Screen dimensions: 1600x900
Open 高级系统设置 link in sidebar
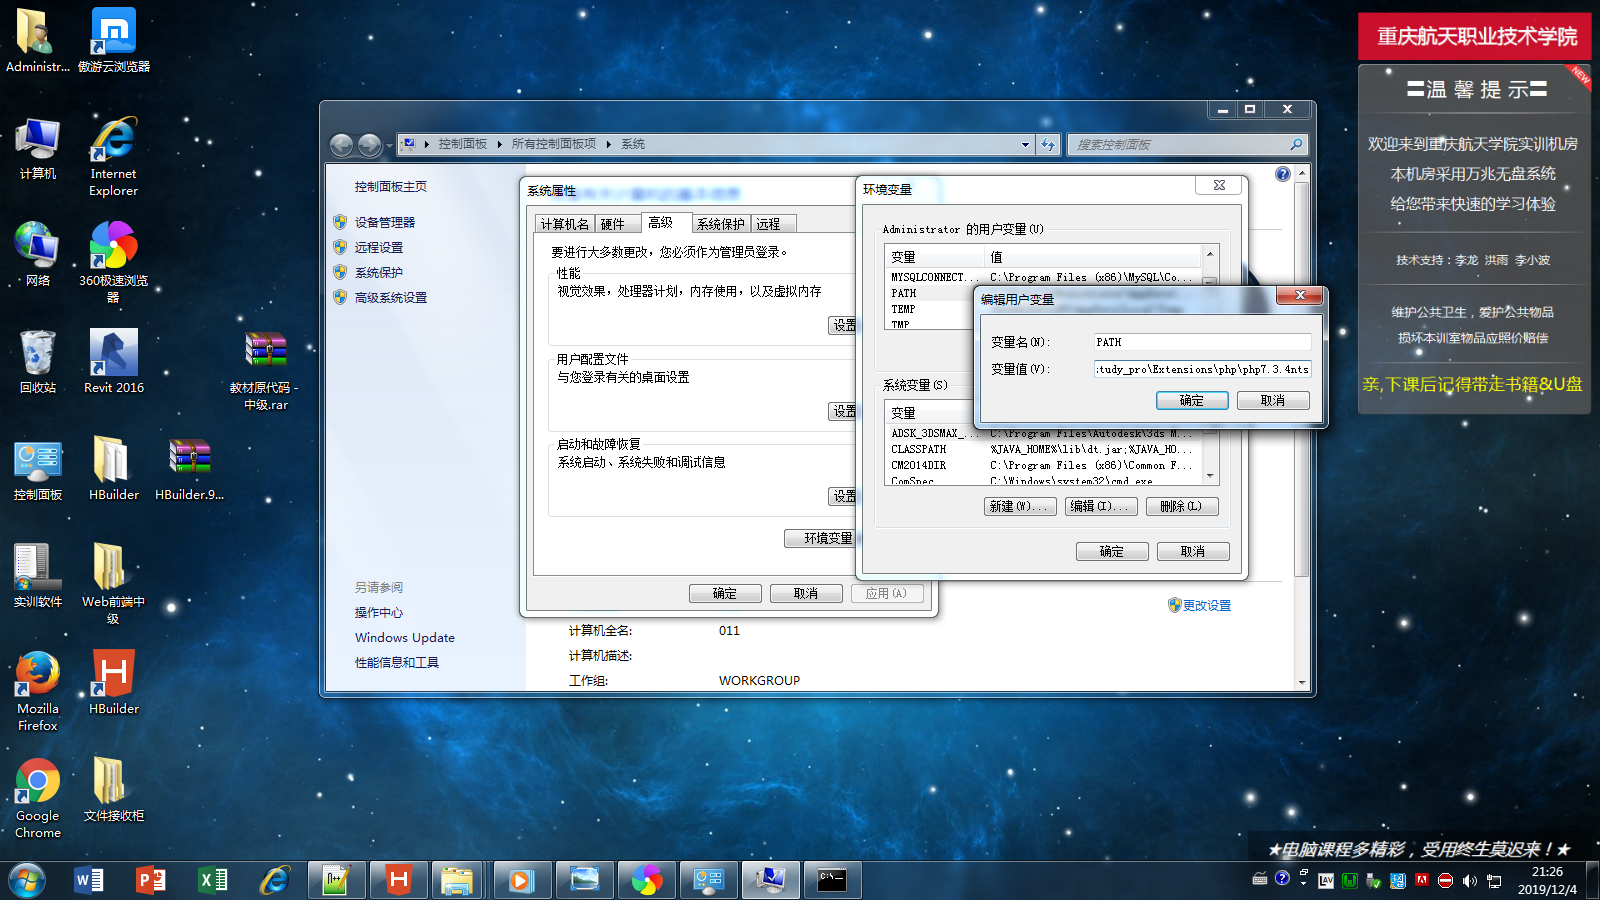pyautogui.click(x=391, y=298)
